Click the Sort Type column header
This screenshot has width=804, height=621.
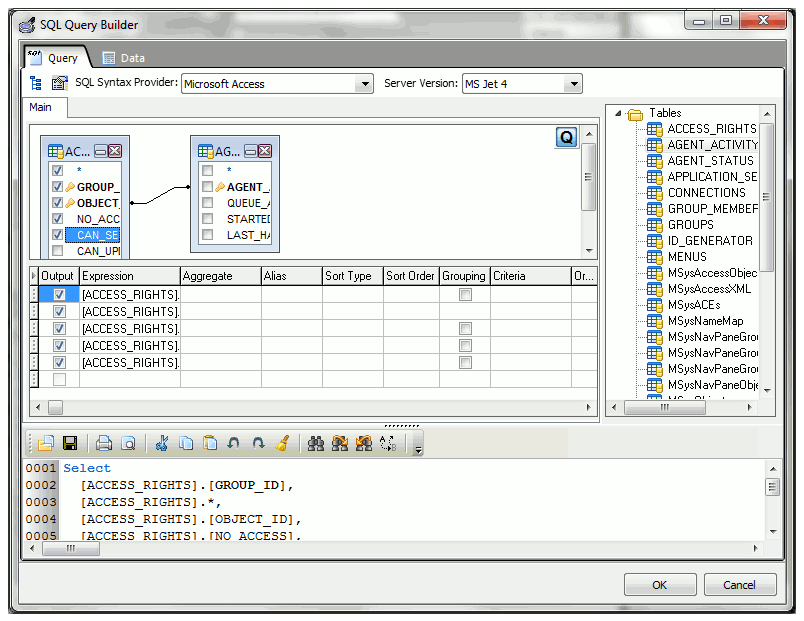[353, 276]
